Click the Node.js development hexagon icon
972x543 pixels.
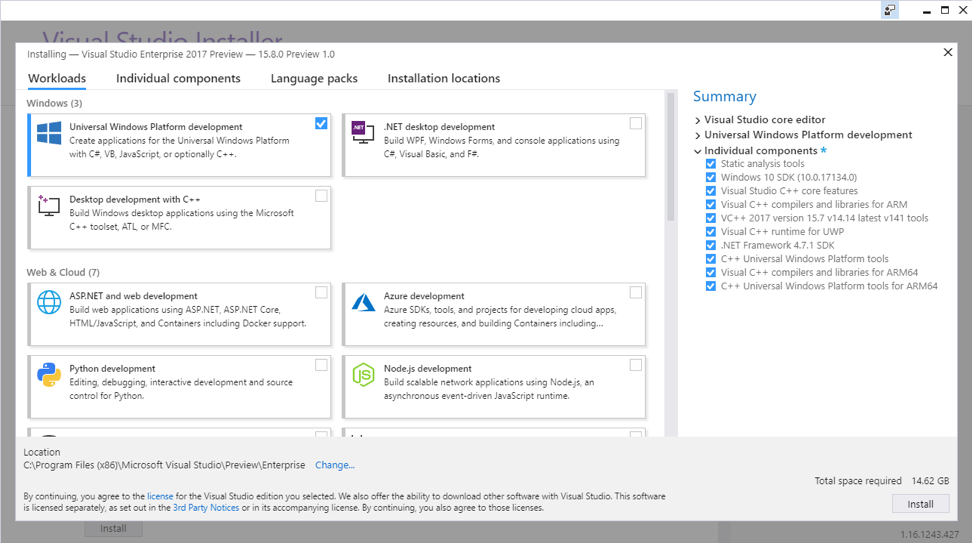point(363,375)
